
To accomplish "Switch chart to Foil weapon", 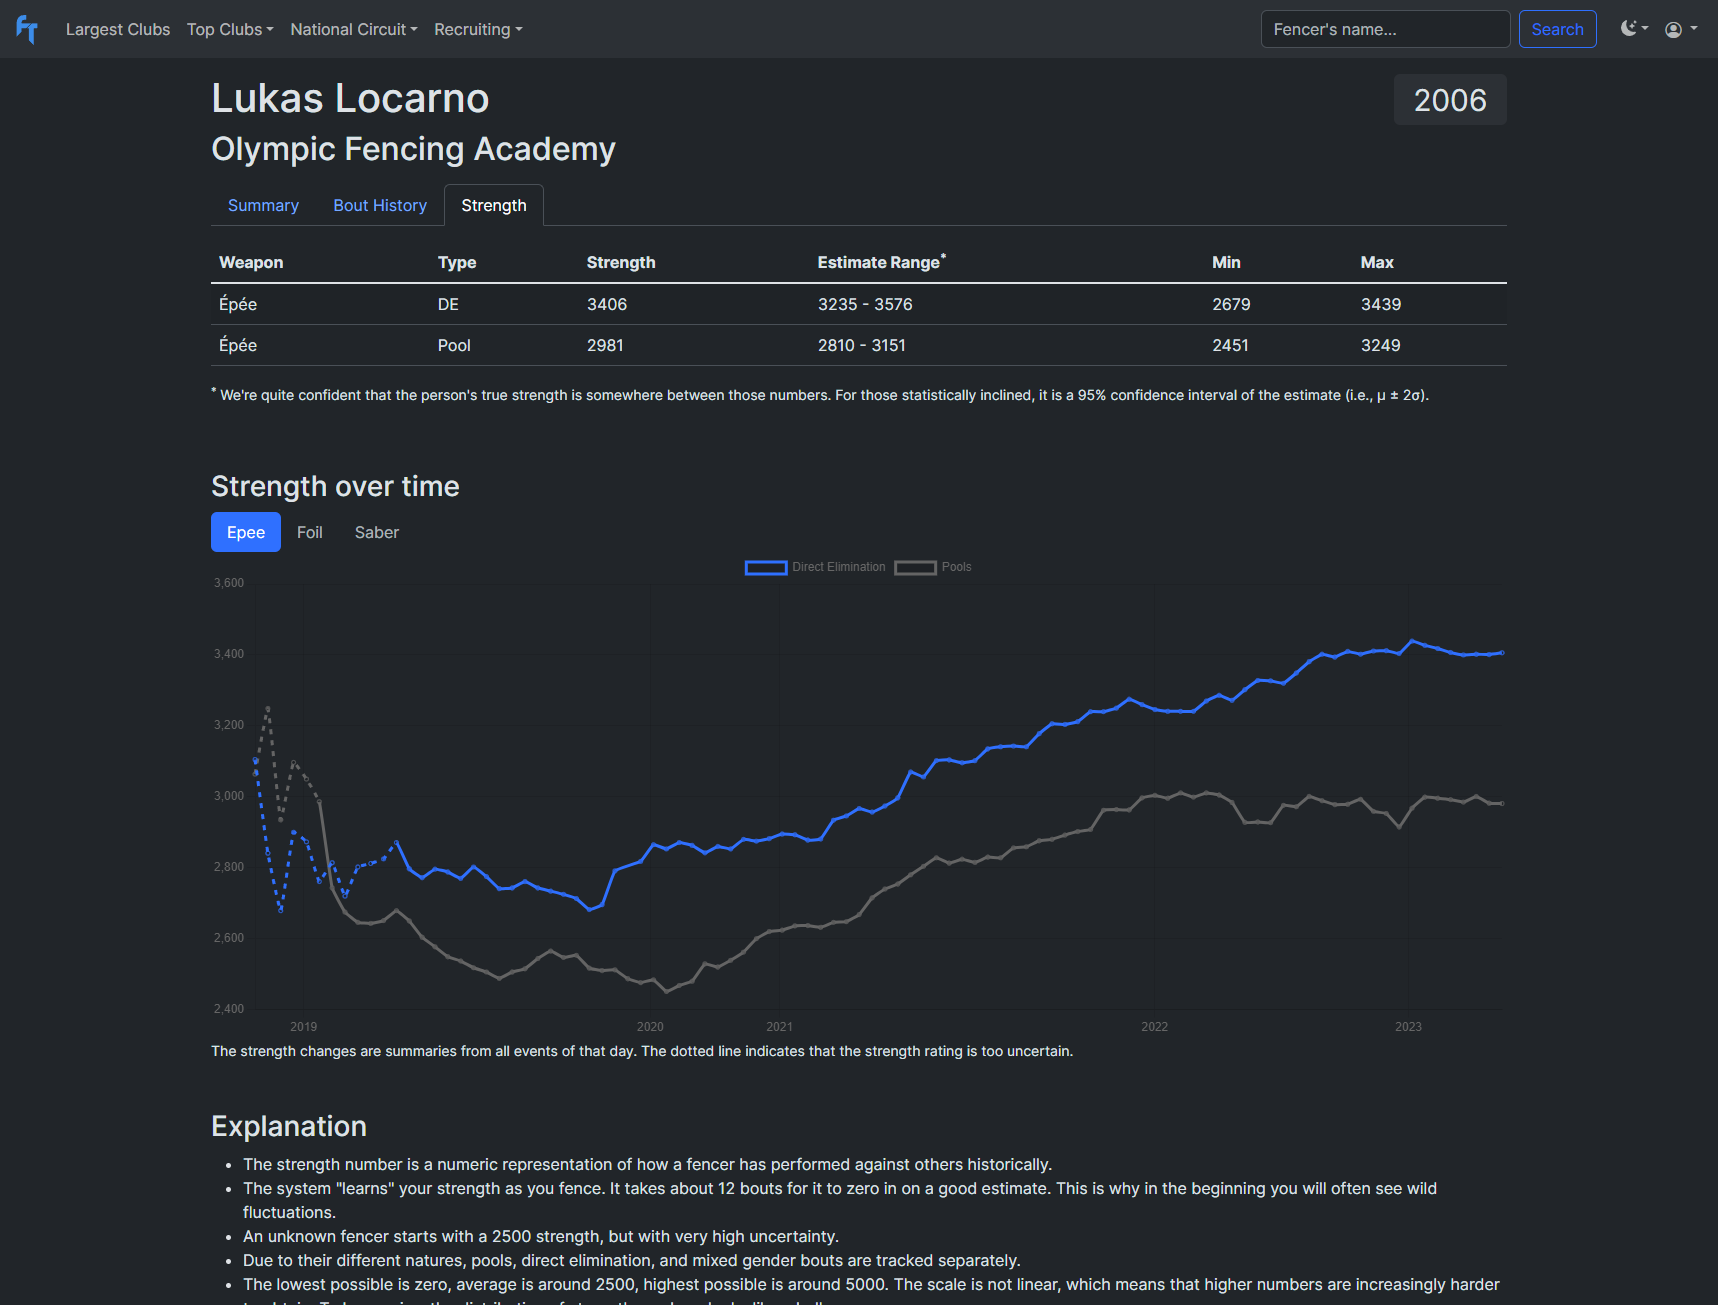I will click(309, 532).
